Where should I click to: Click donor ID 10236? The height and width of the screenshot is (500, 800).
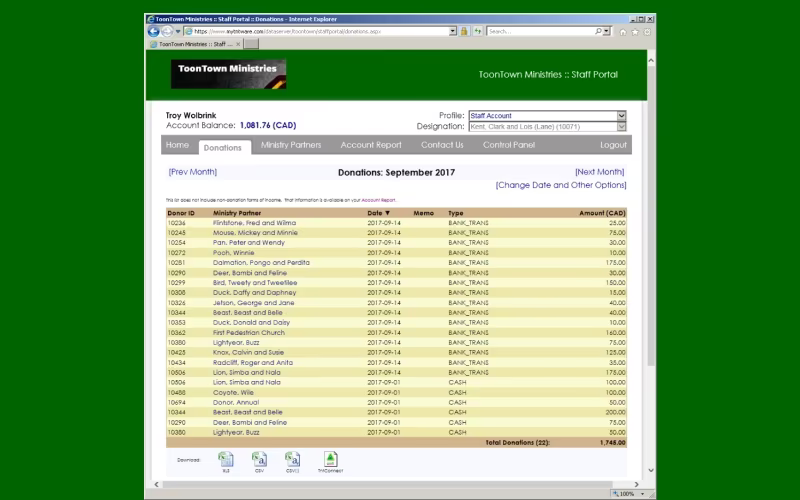point(177,223)
